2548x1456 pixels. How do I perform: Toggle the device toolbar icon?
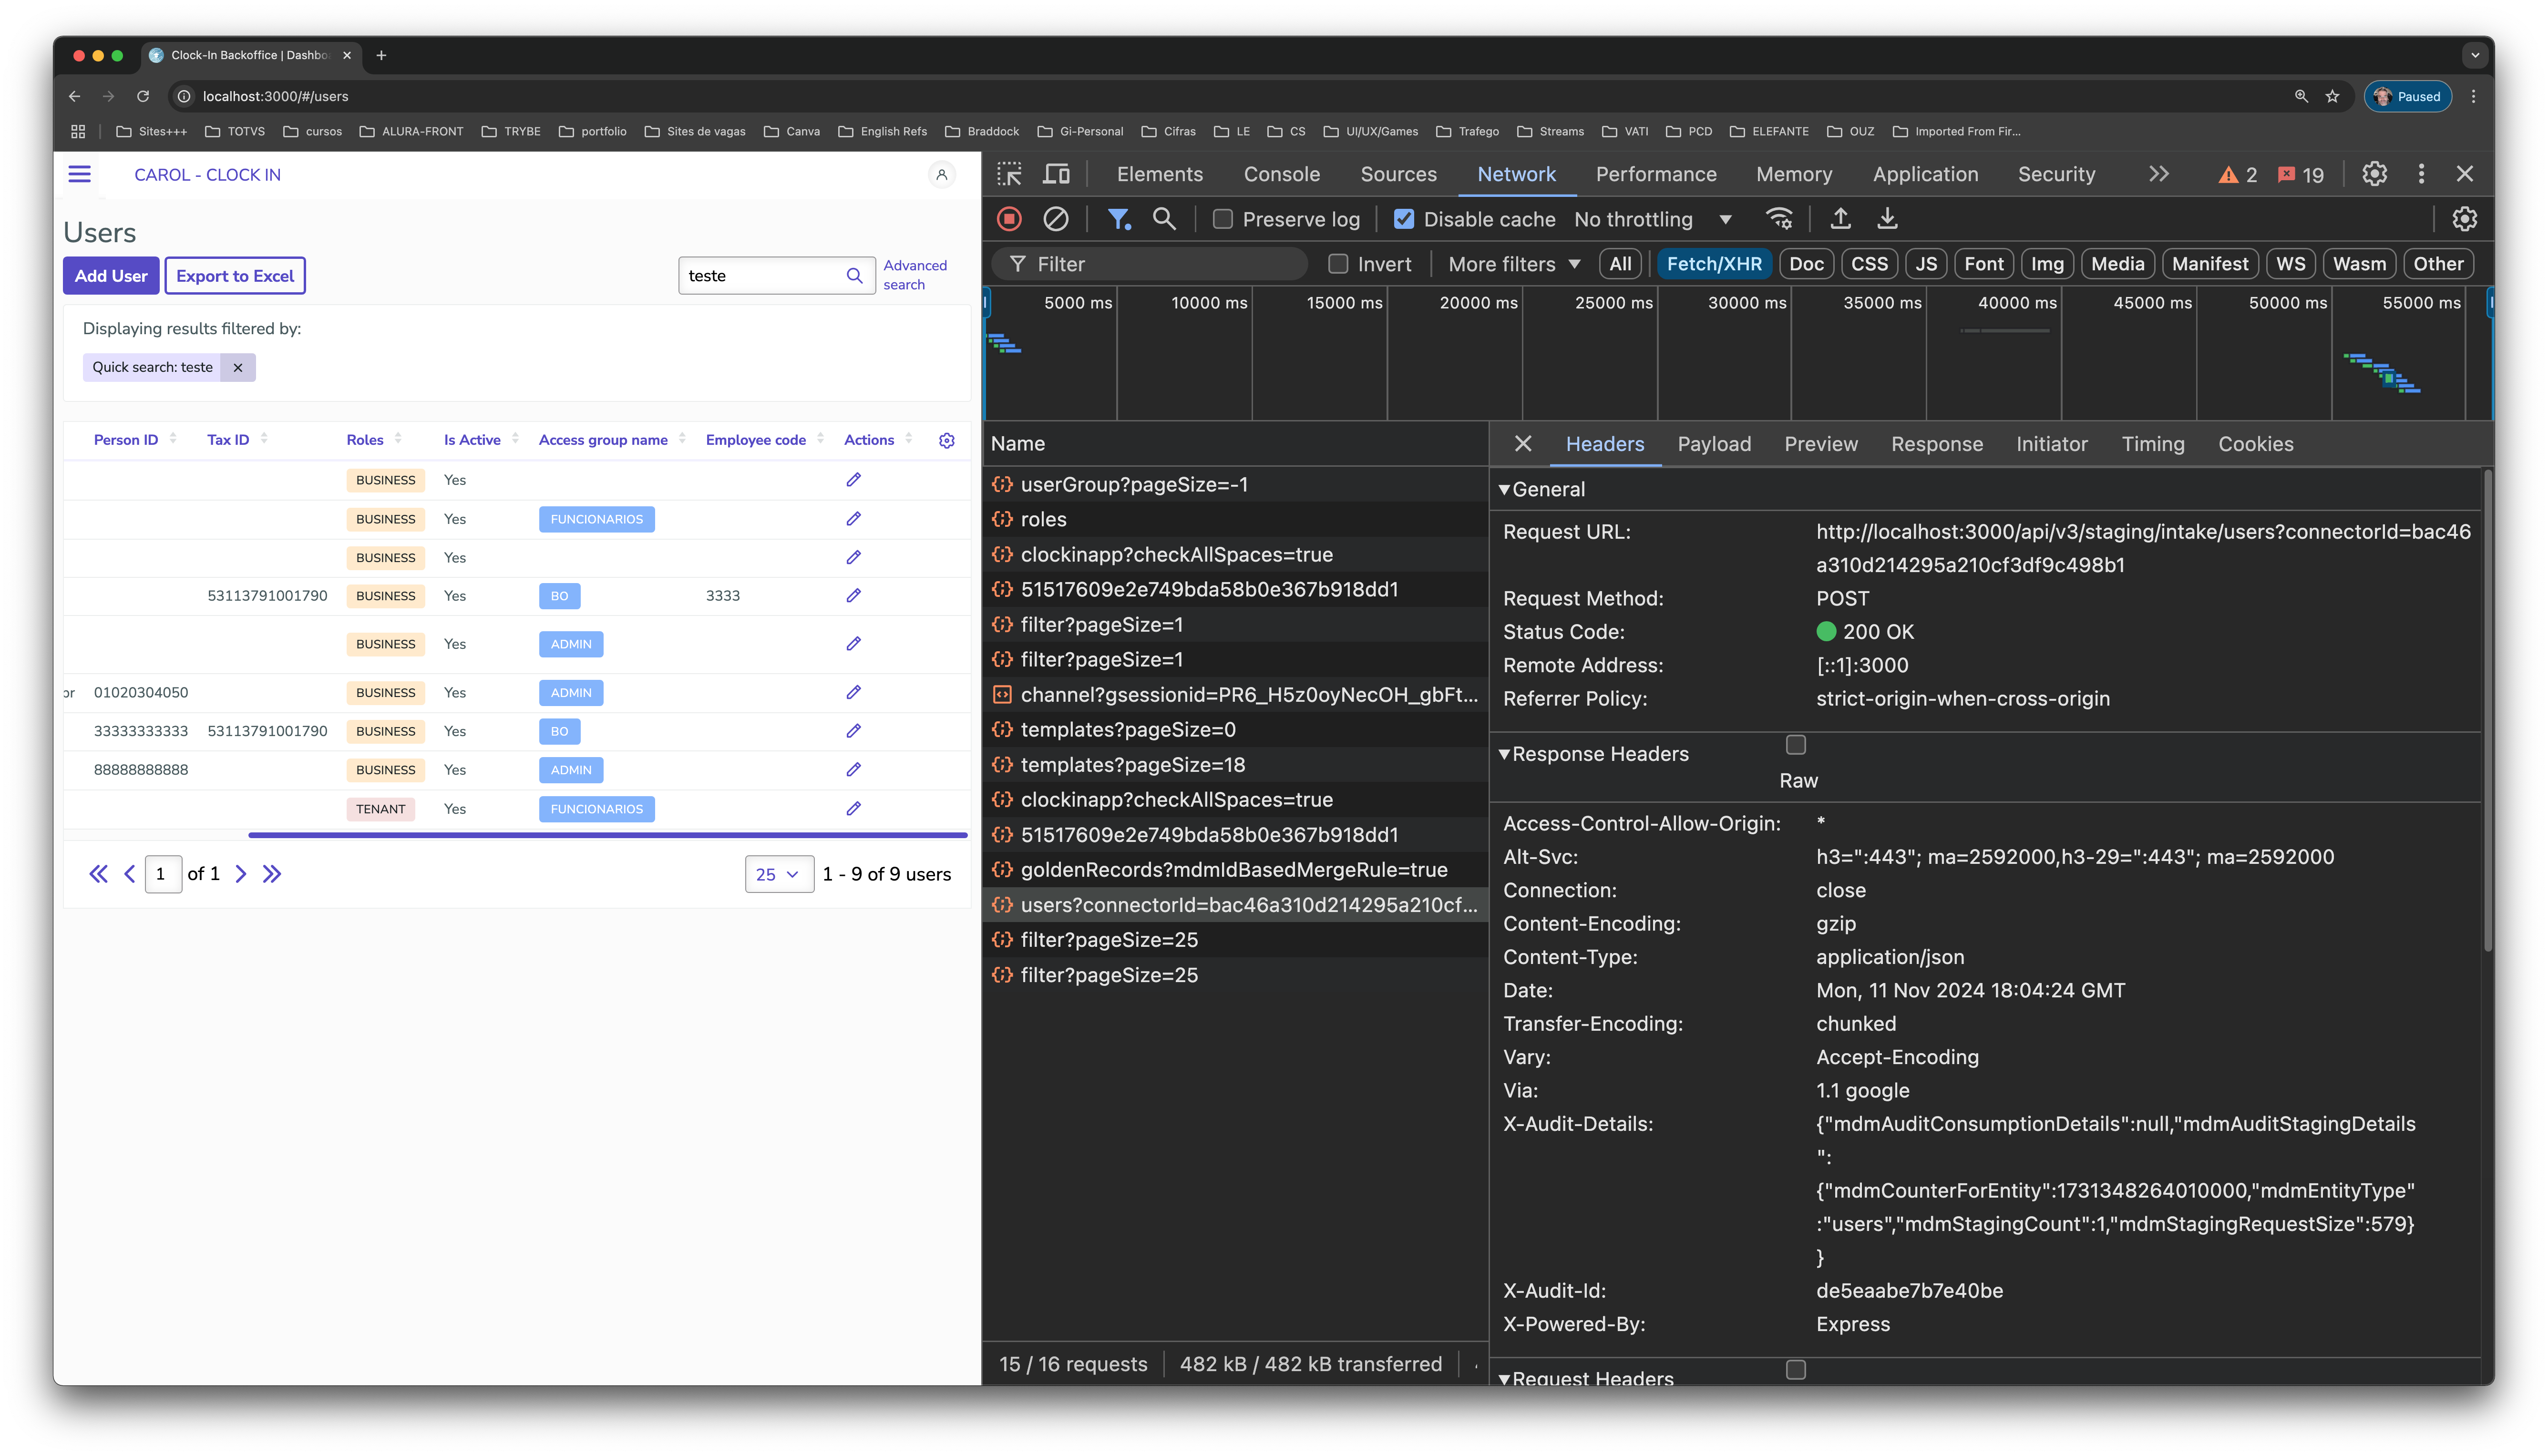[1056, 174]
